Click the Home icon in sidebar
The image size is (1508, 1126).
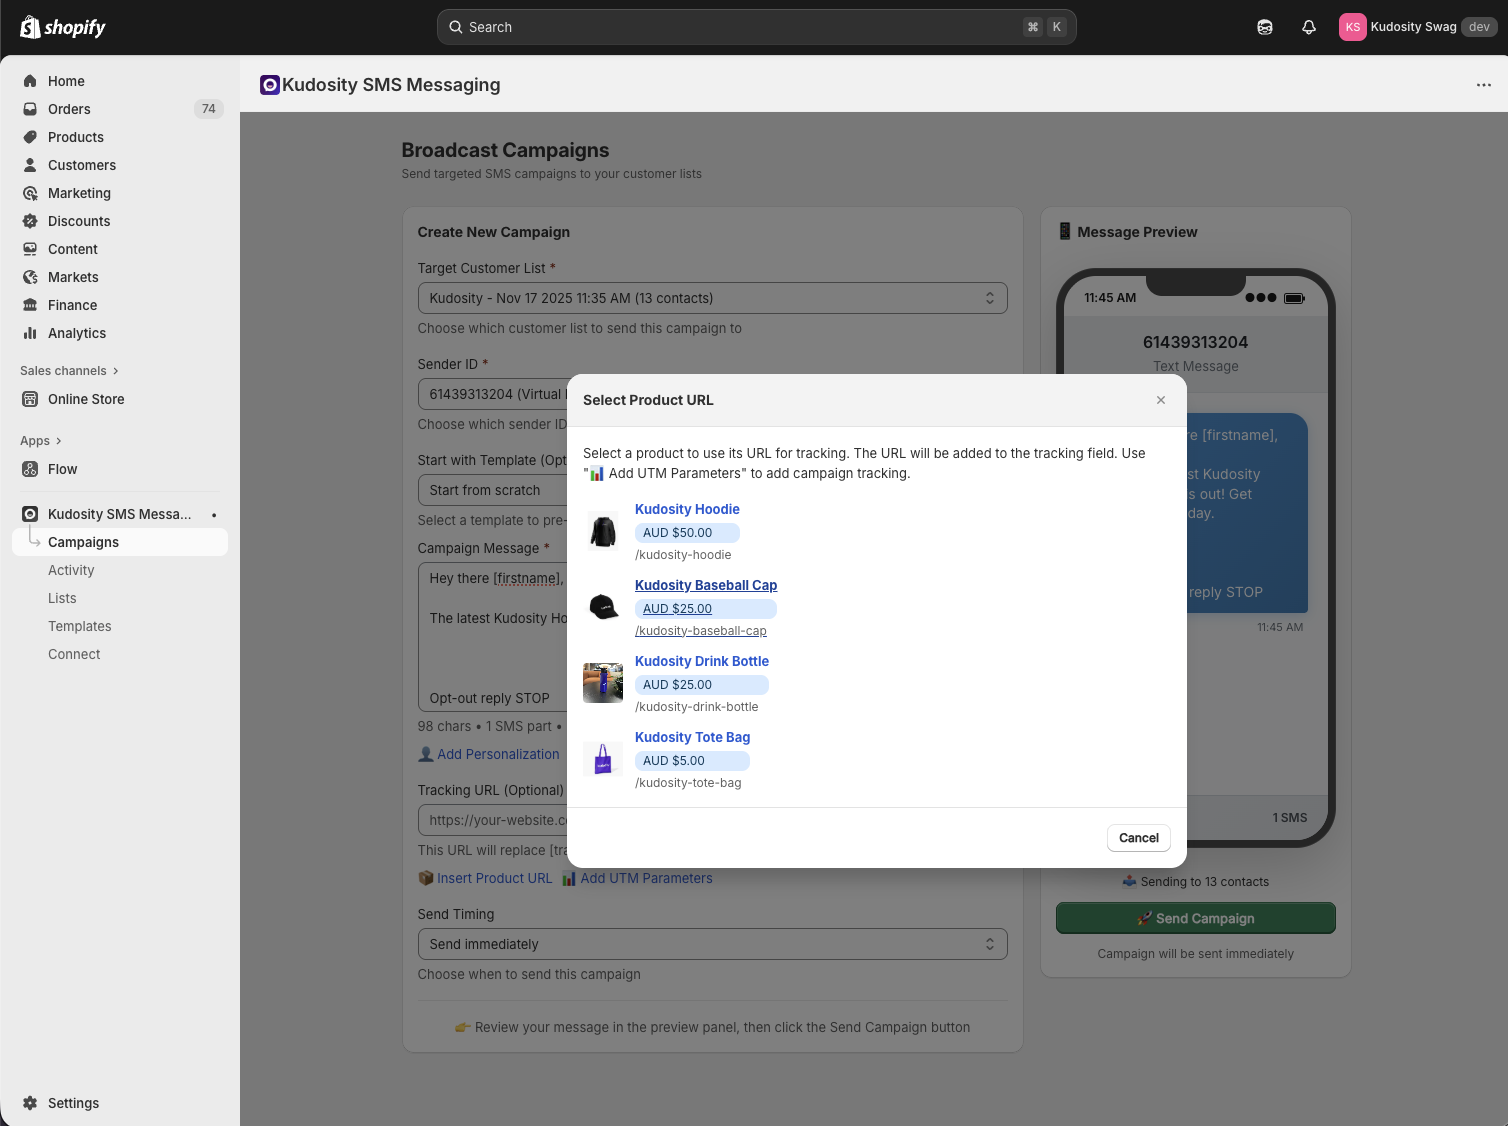point(30,81)
